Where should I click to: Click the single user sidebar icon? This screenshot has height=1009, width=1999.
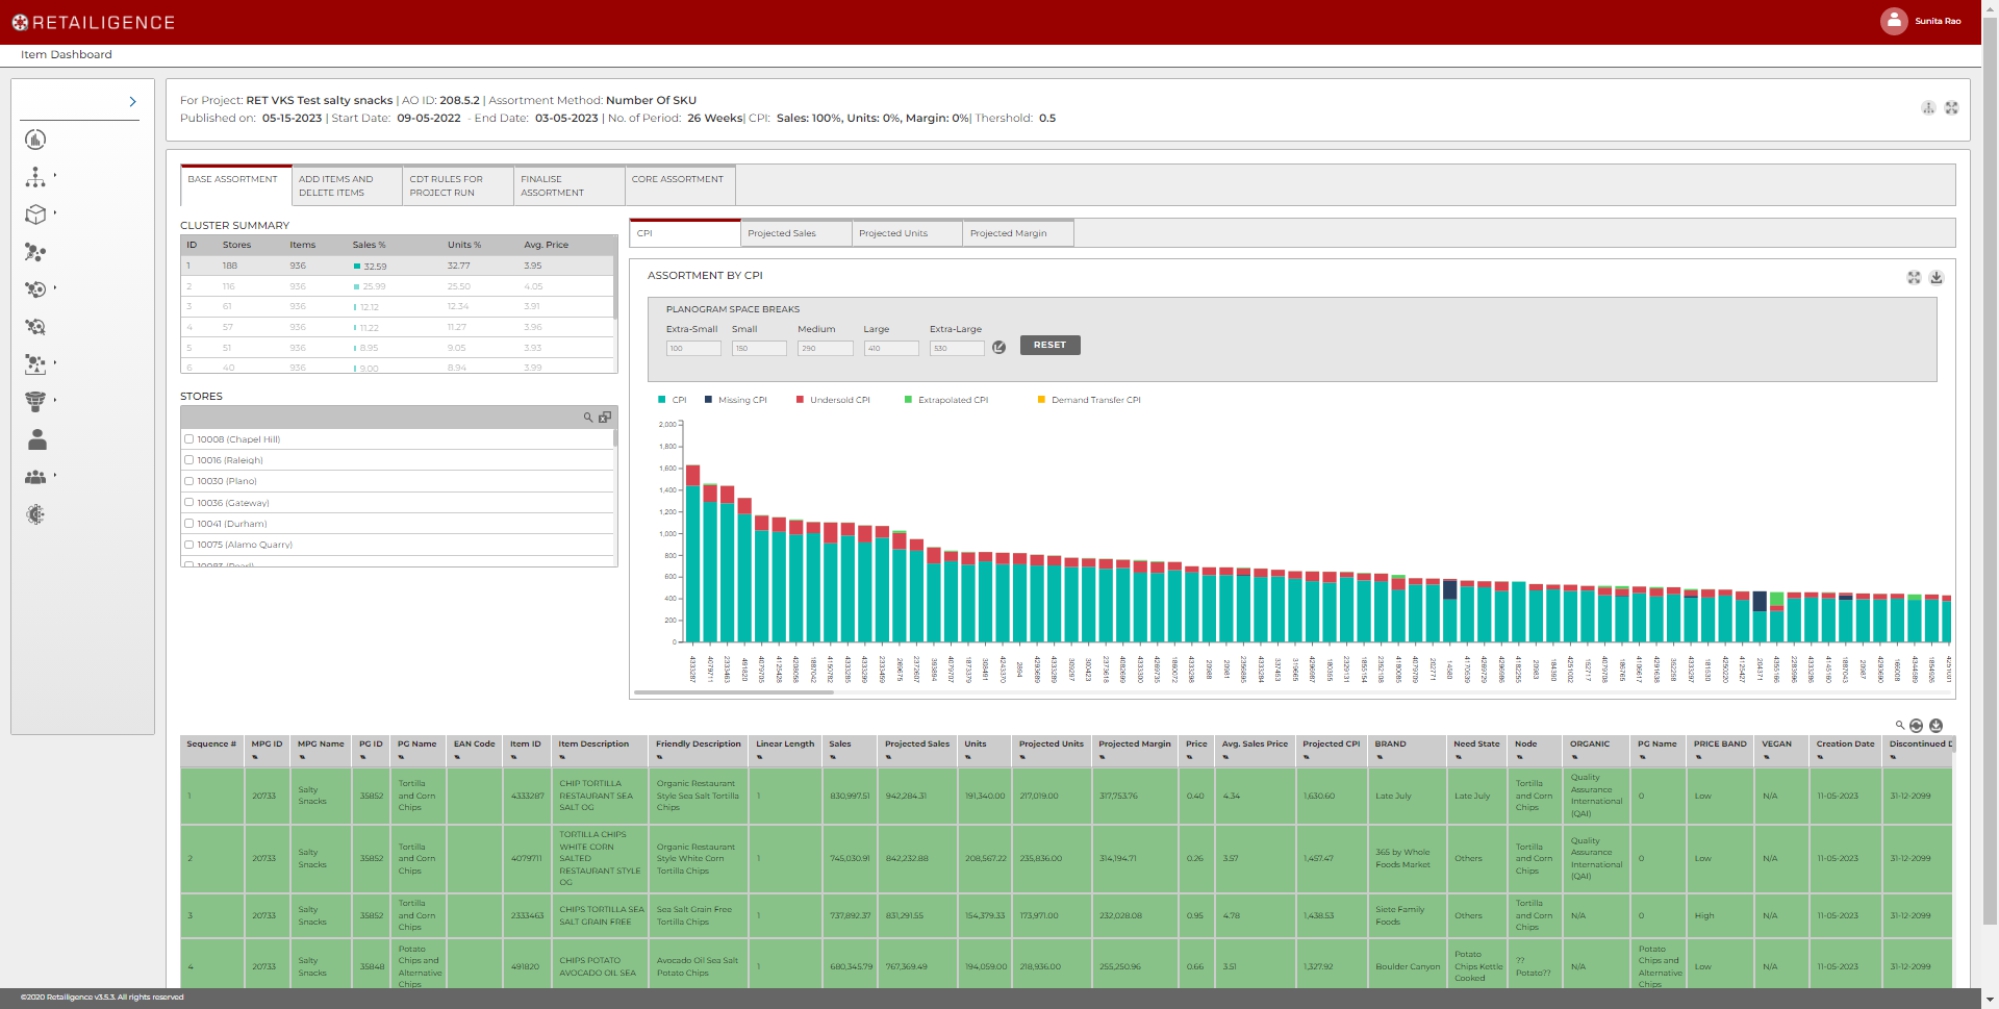tap(37, 439)
